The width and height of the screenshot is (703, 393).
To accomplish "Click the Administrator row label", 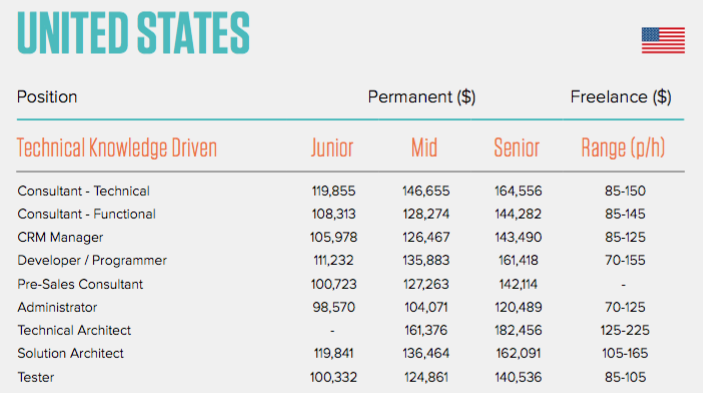I will 57,307.
